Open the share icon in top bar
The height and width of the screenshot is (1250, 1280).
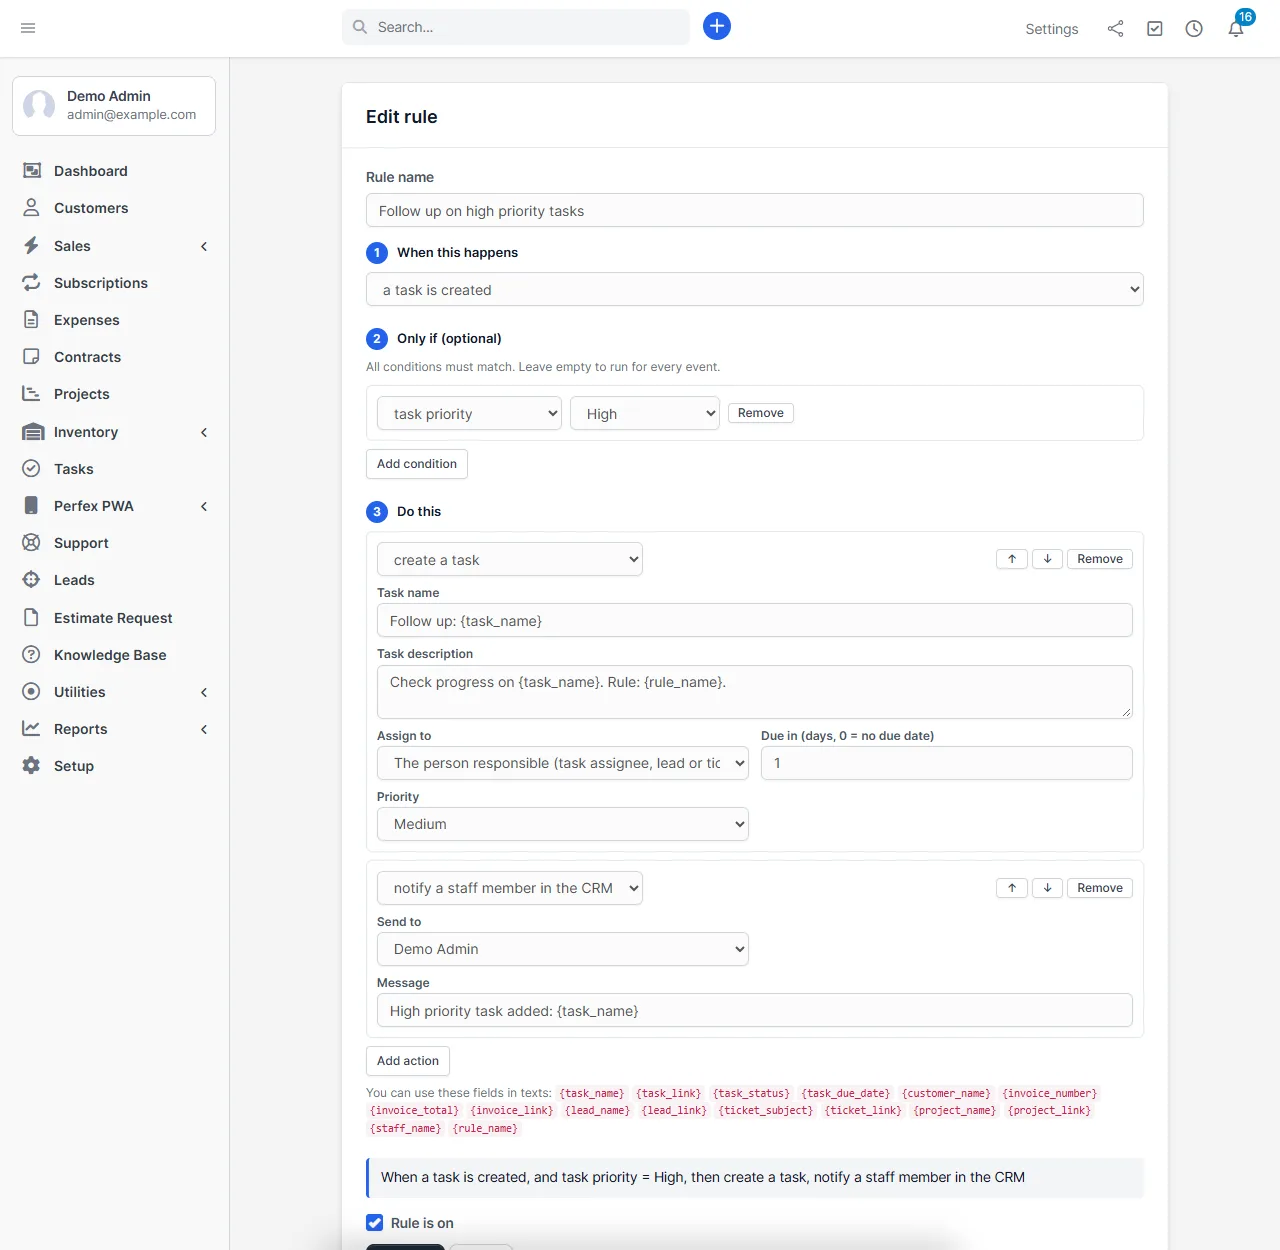coord(1115,29)
